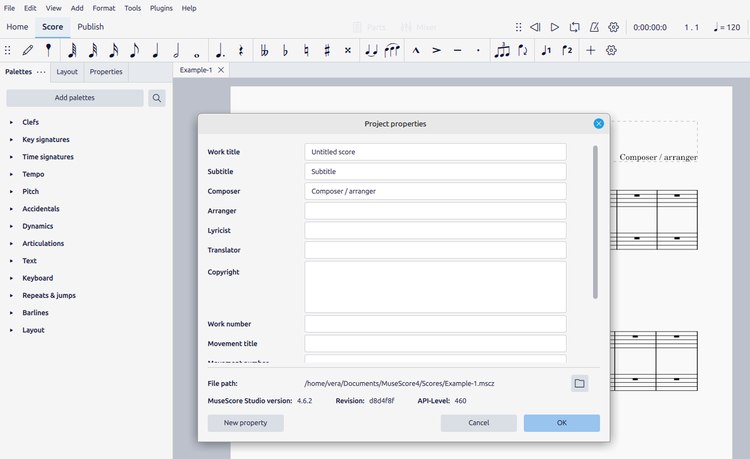Select the 32nd note duration

click(93, 50)
